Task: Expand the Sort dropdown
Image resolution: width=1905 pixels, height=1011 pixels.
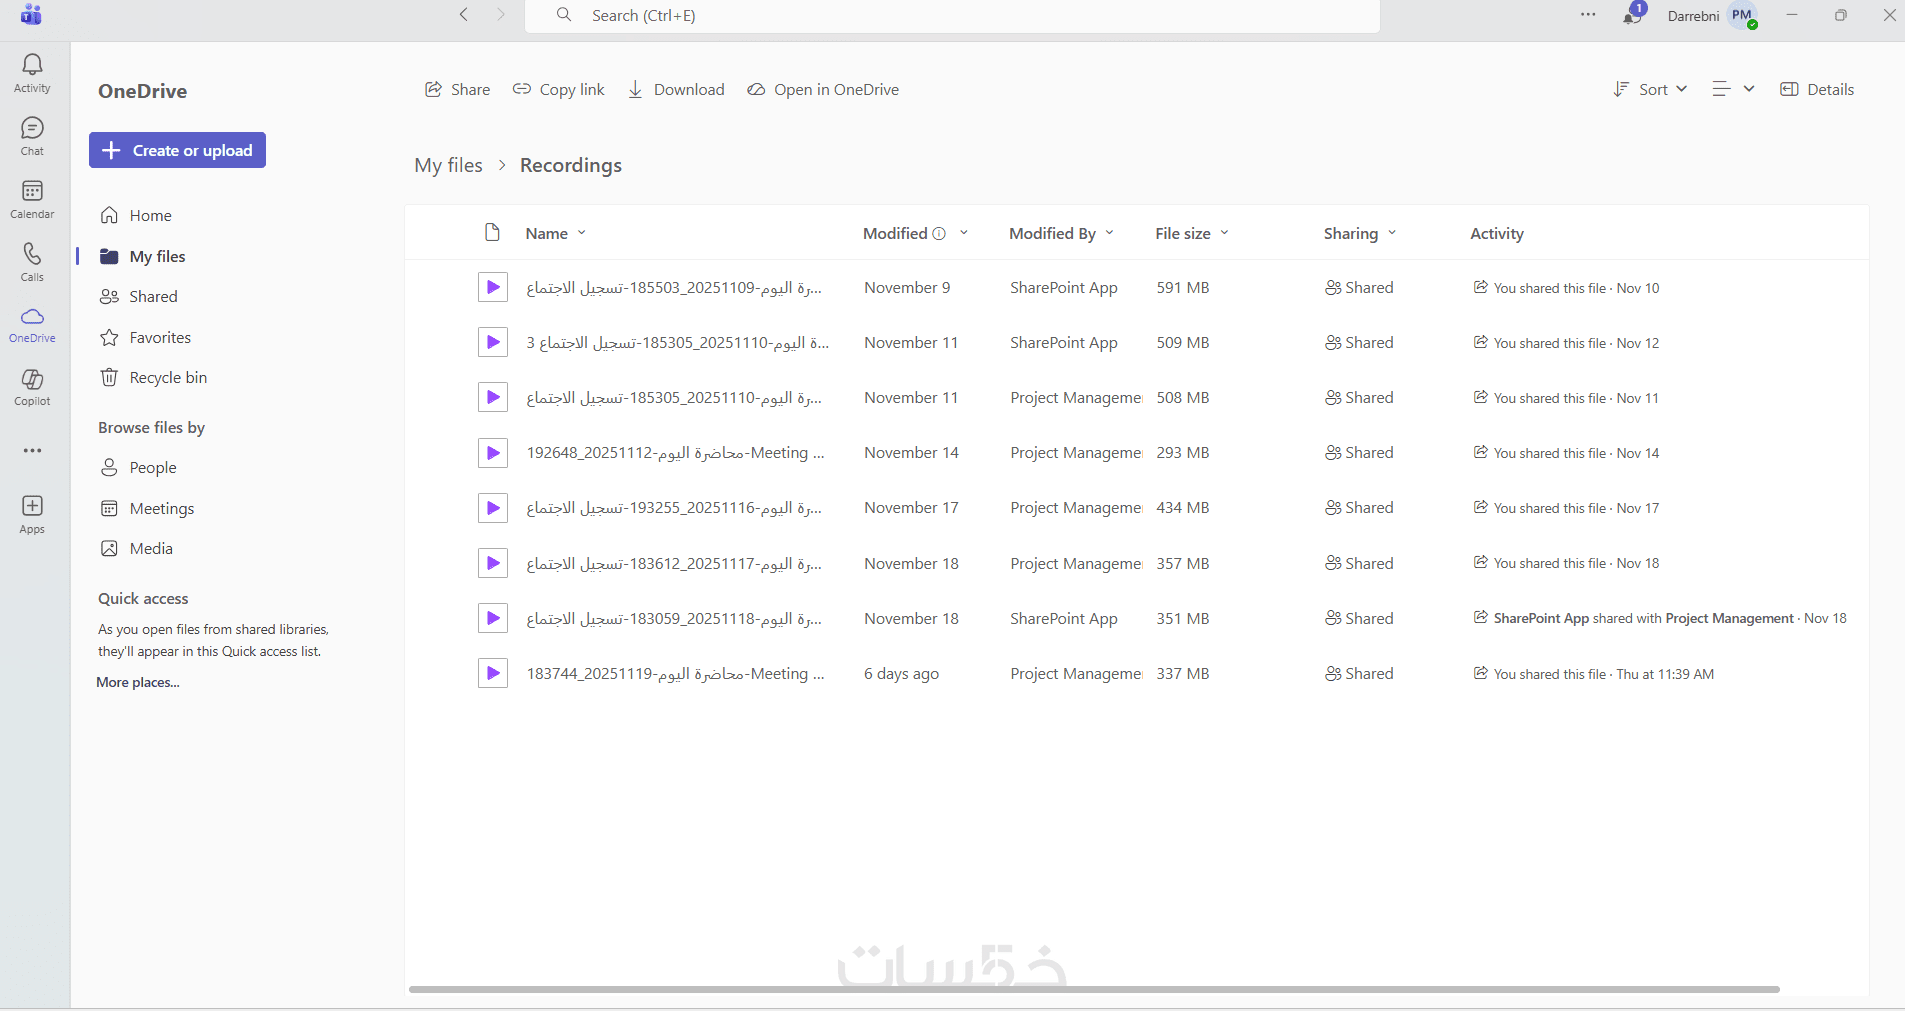Action: click(1650, 89)
